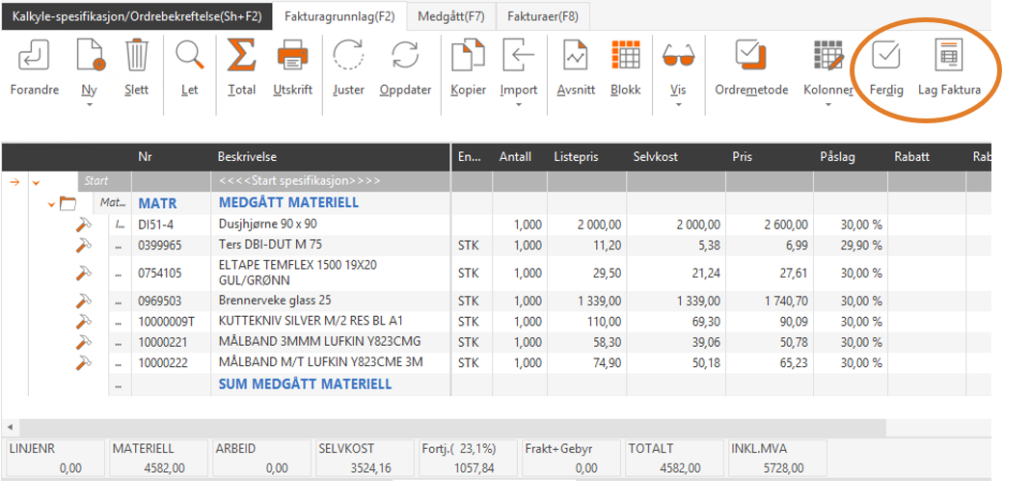Viewport: 1030px width, 501px height.
Task: Open the dropdown arrow under Ny
Action: pyautogui.click(x=89, y=105)
